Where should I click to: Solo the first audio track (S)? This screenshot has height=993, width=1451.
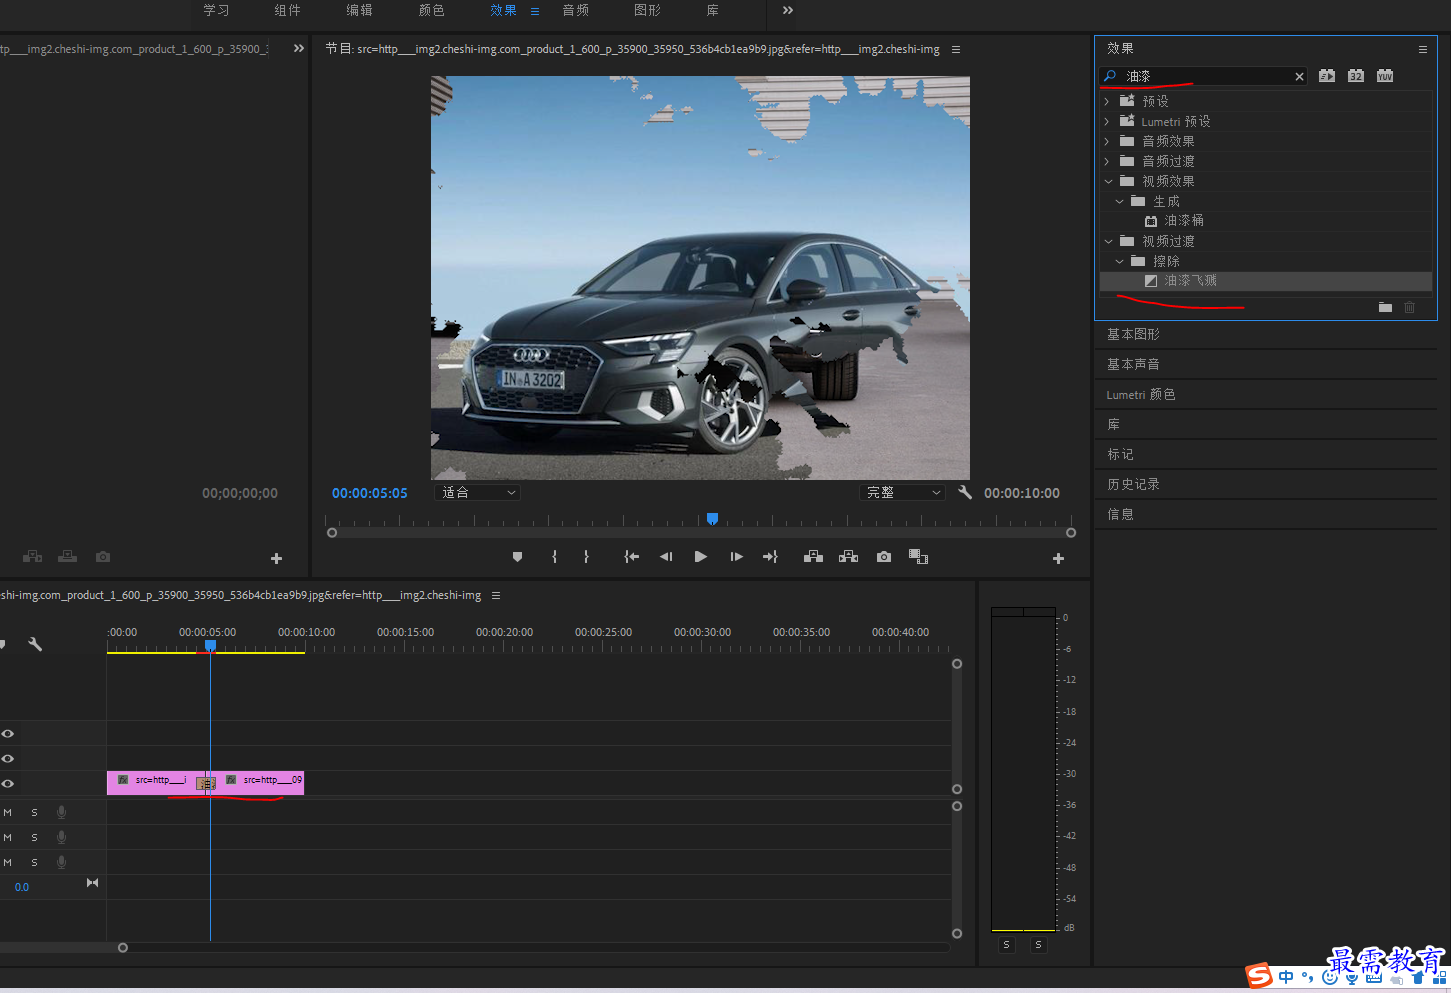coord(34,812)
